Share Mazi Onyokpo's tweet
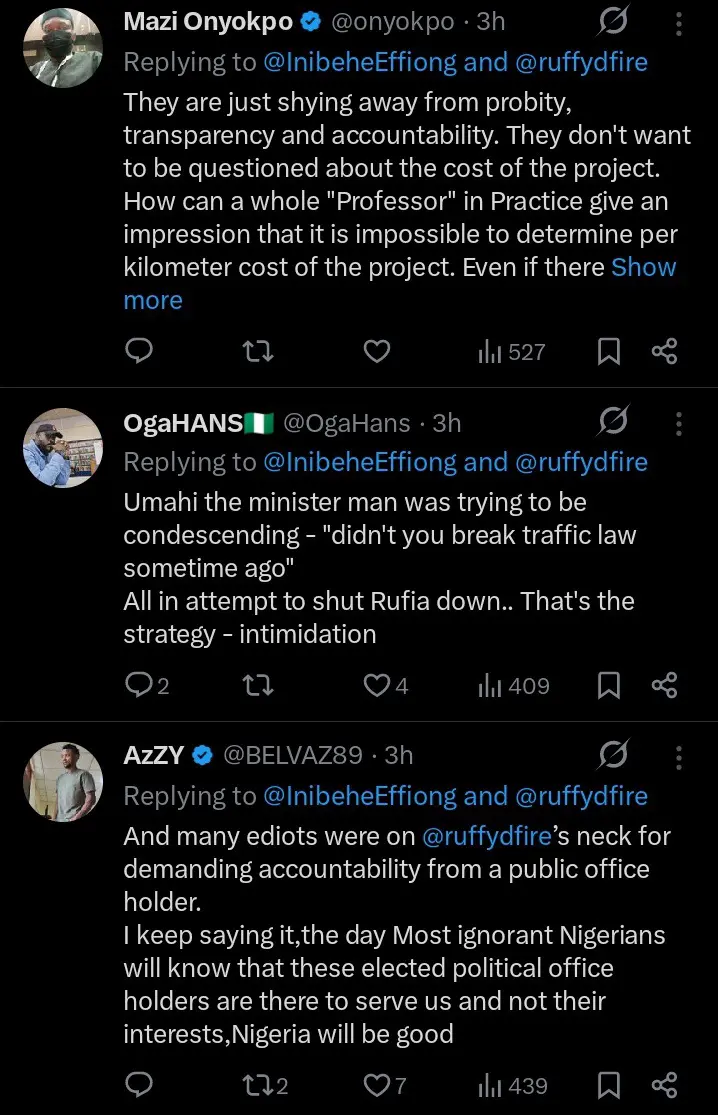Image resolution: width=718 pixels, height=1115 pixels. [x=665, y=351]
